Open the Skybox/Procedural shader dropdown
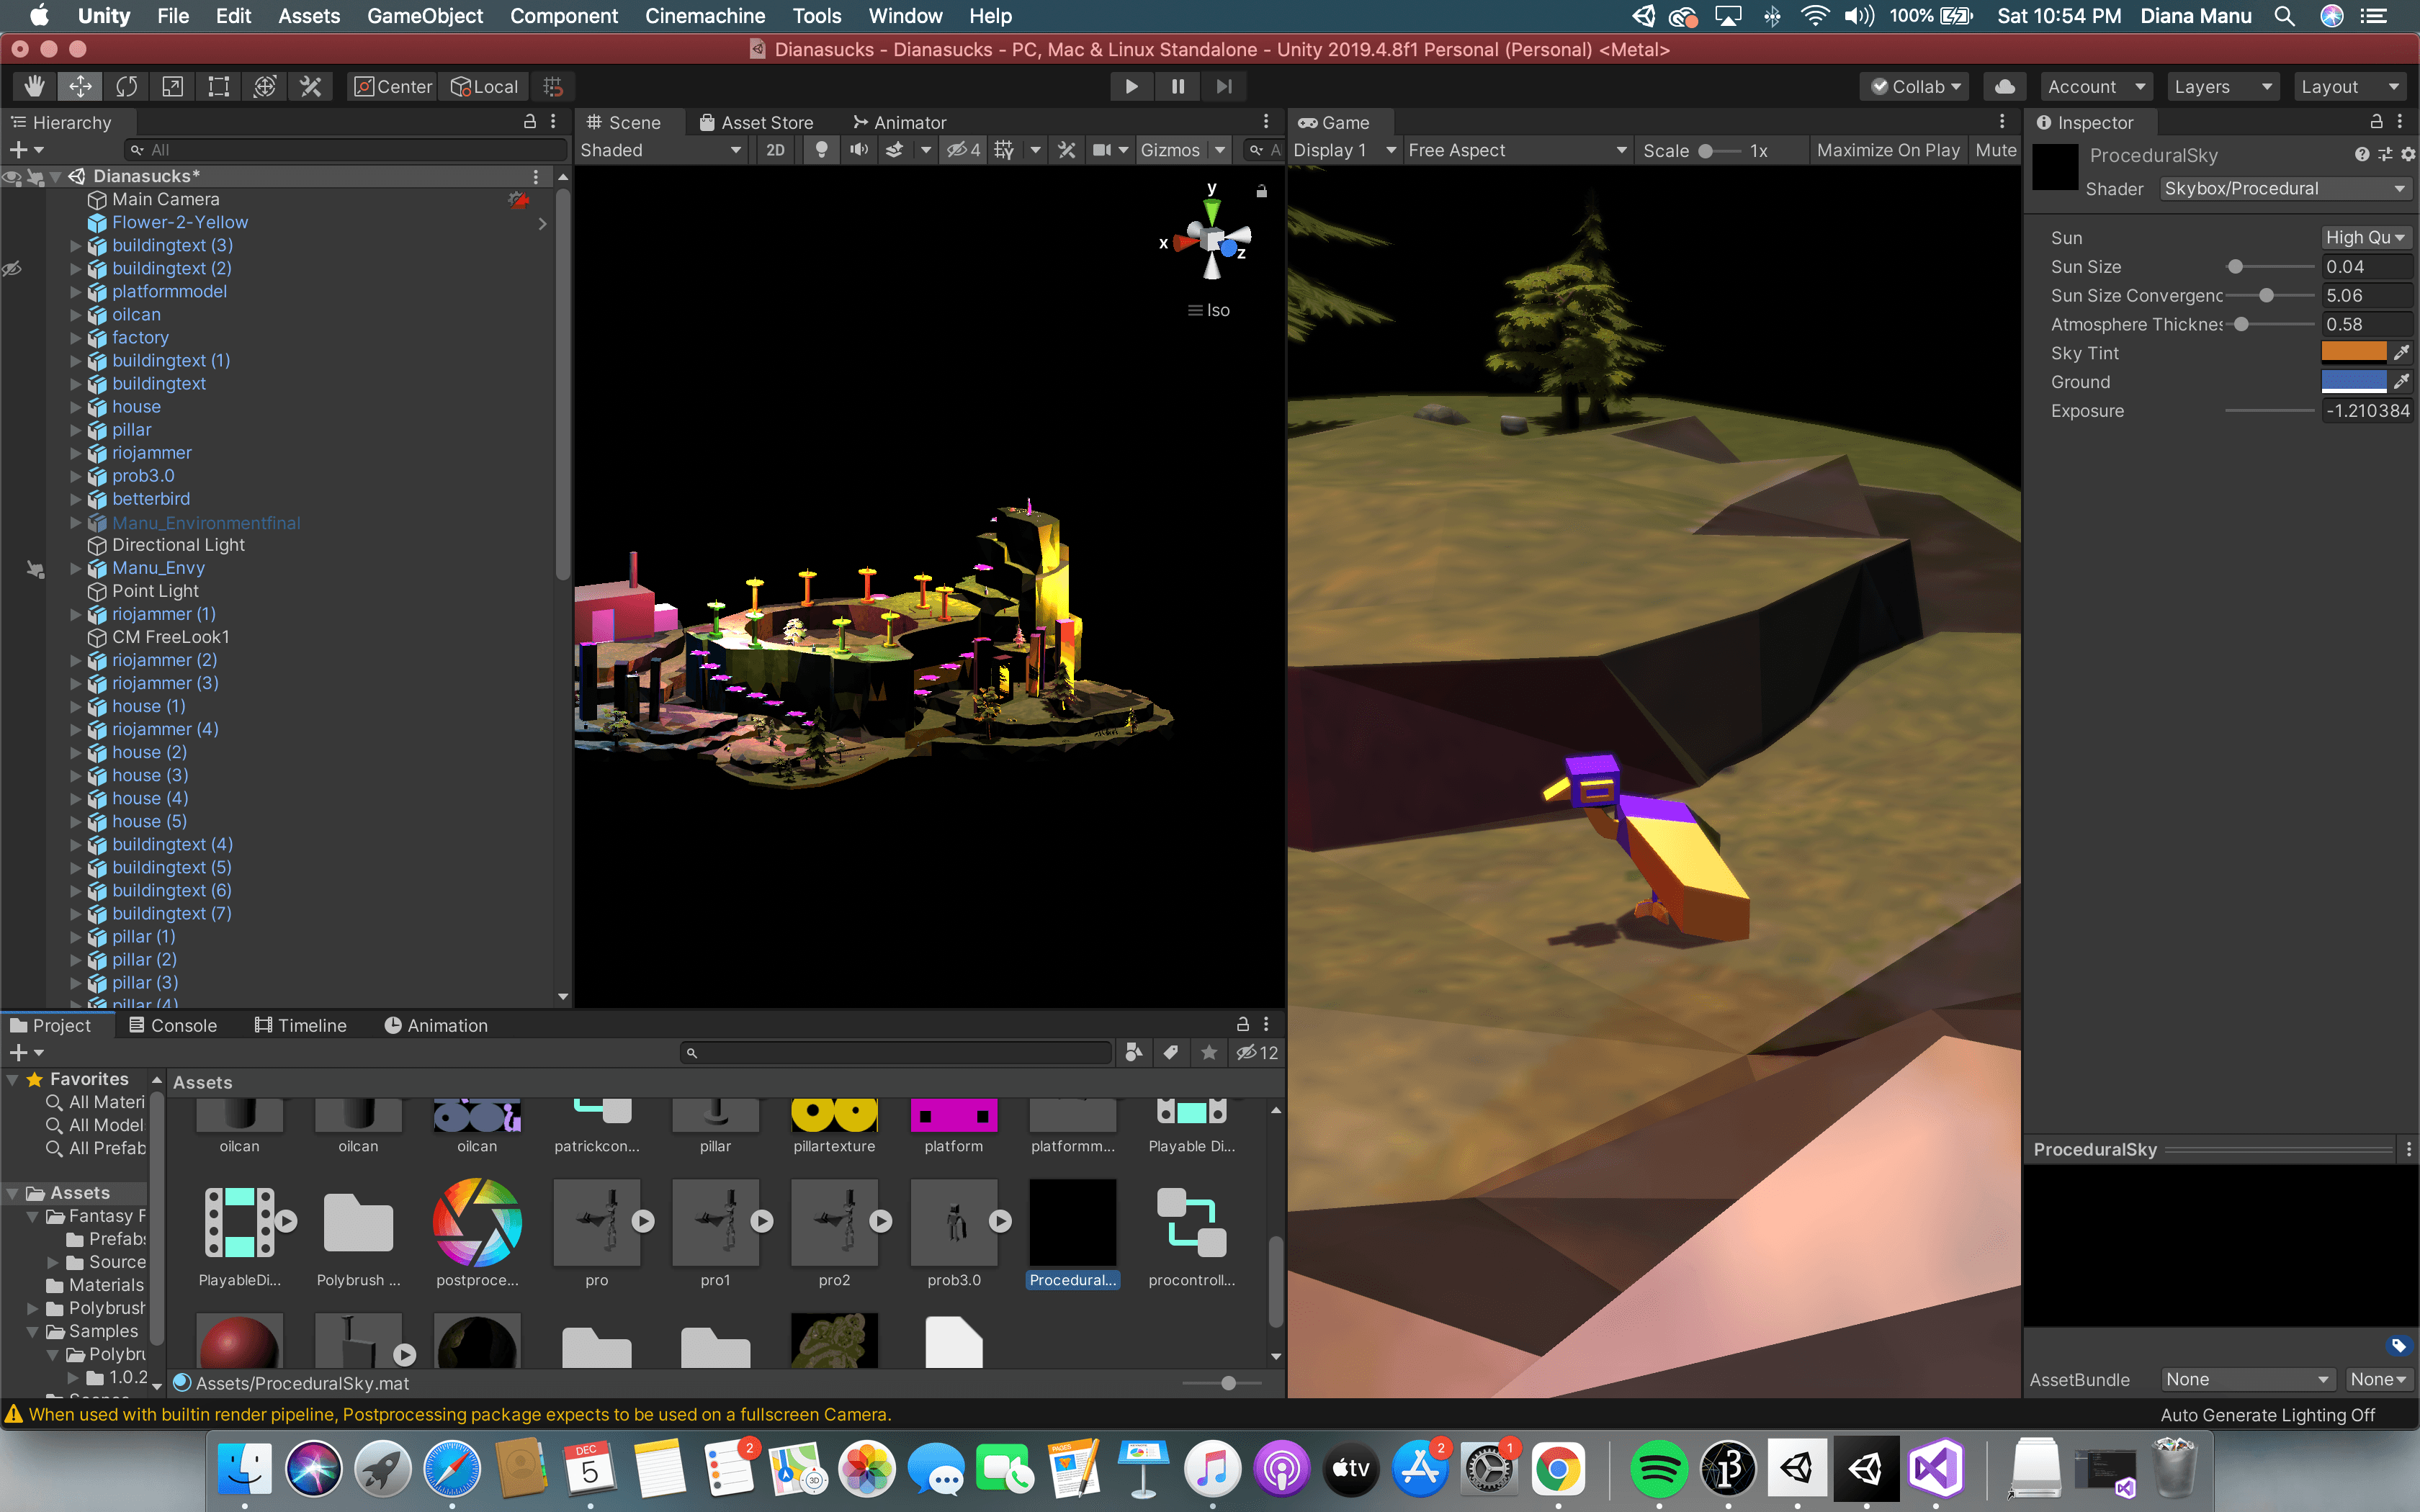 click(2283, 189)
